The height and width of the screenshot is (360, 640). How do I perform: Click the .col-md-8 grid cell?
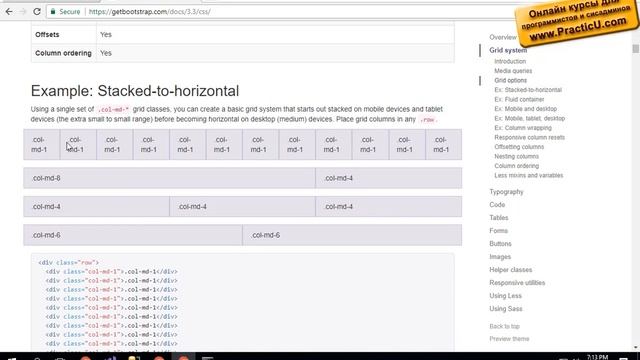coord(169,178)
